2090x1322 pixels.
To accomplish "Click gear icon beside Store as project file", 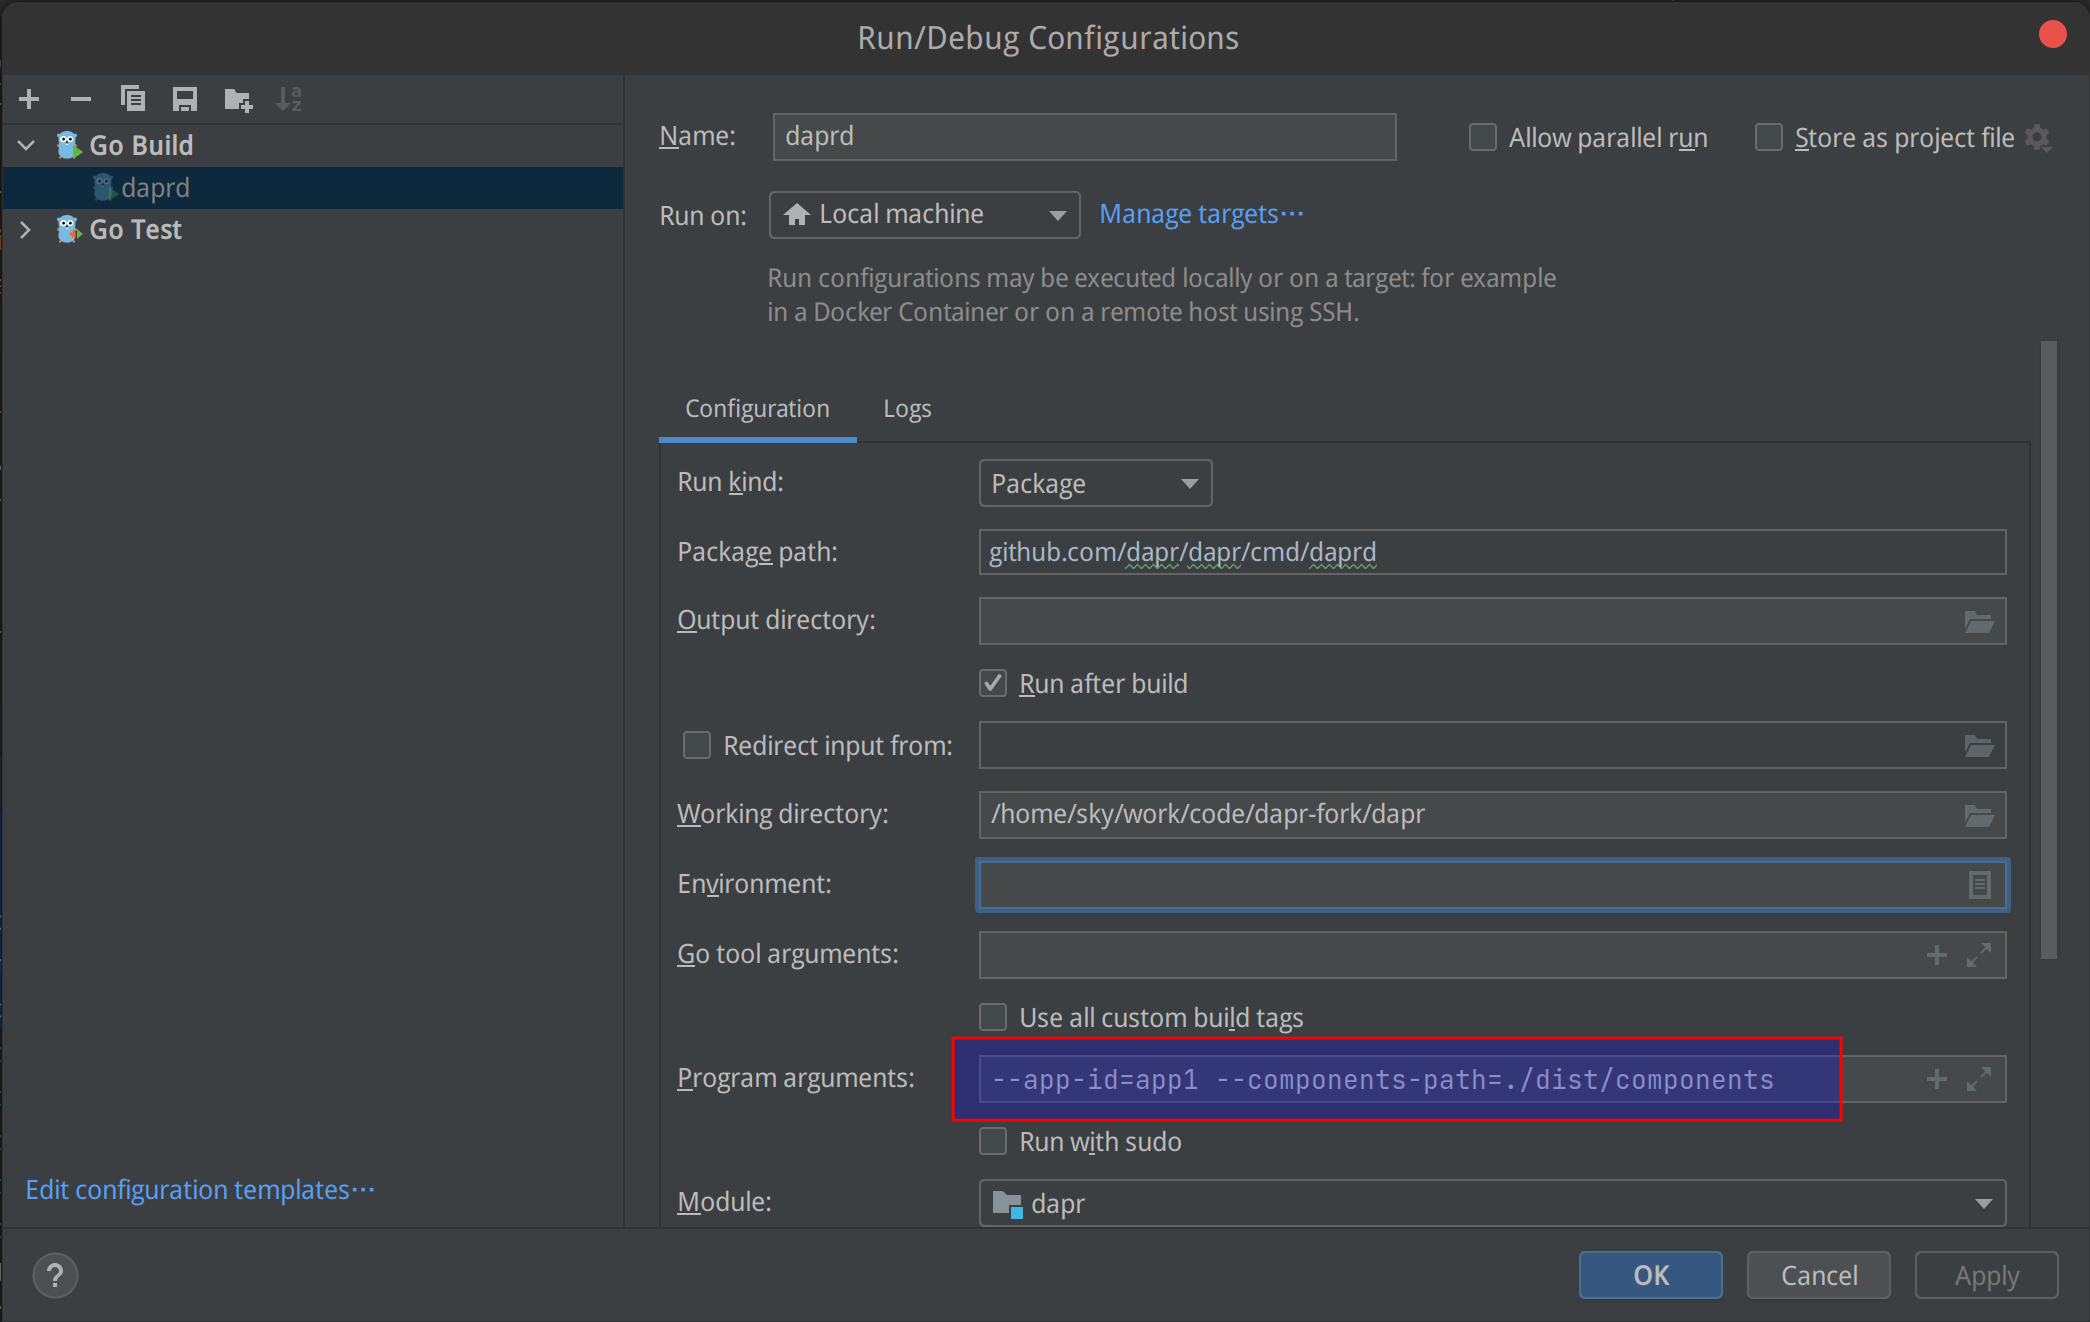I will coord(2038,138).
